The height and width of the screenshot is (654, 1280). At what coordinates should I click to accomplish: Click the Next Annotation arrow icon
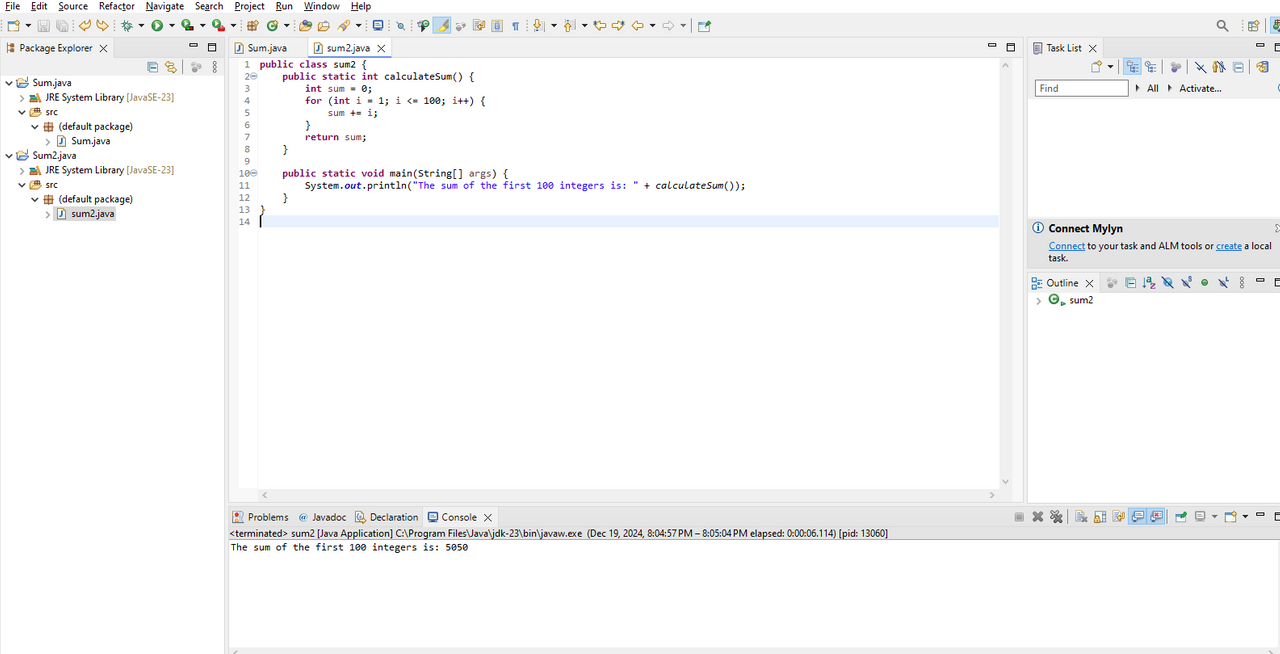tap(538, 26)
